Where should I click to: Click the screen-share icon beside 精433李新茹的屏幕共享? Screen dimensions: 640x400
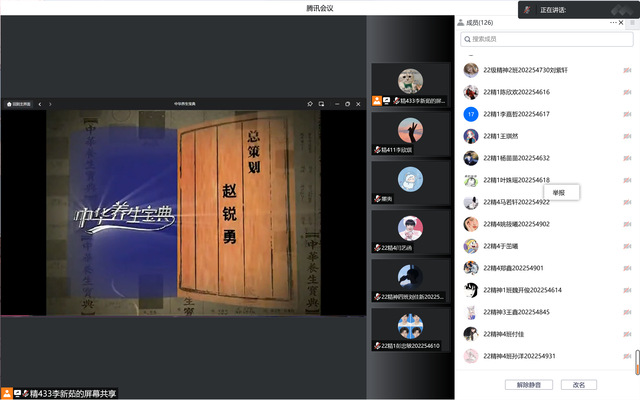[17, 394]
